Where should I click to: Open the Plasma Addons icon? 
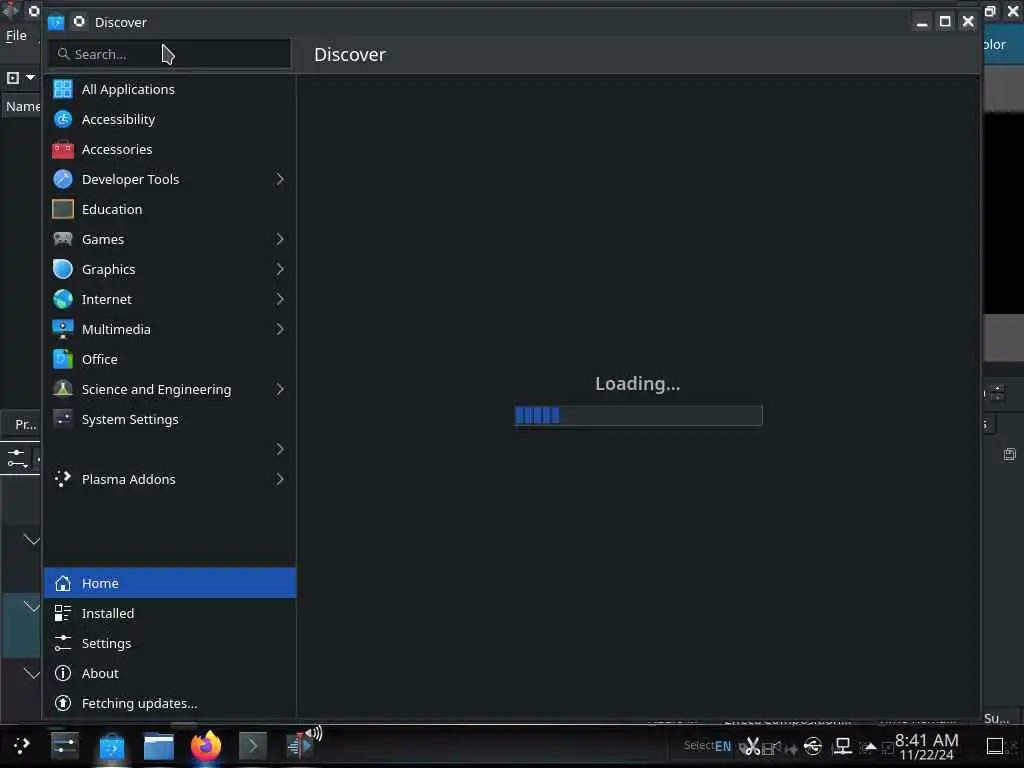pos(63,479)
